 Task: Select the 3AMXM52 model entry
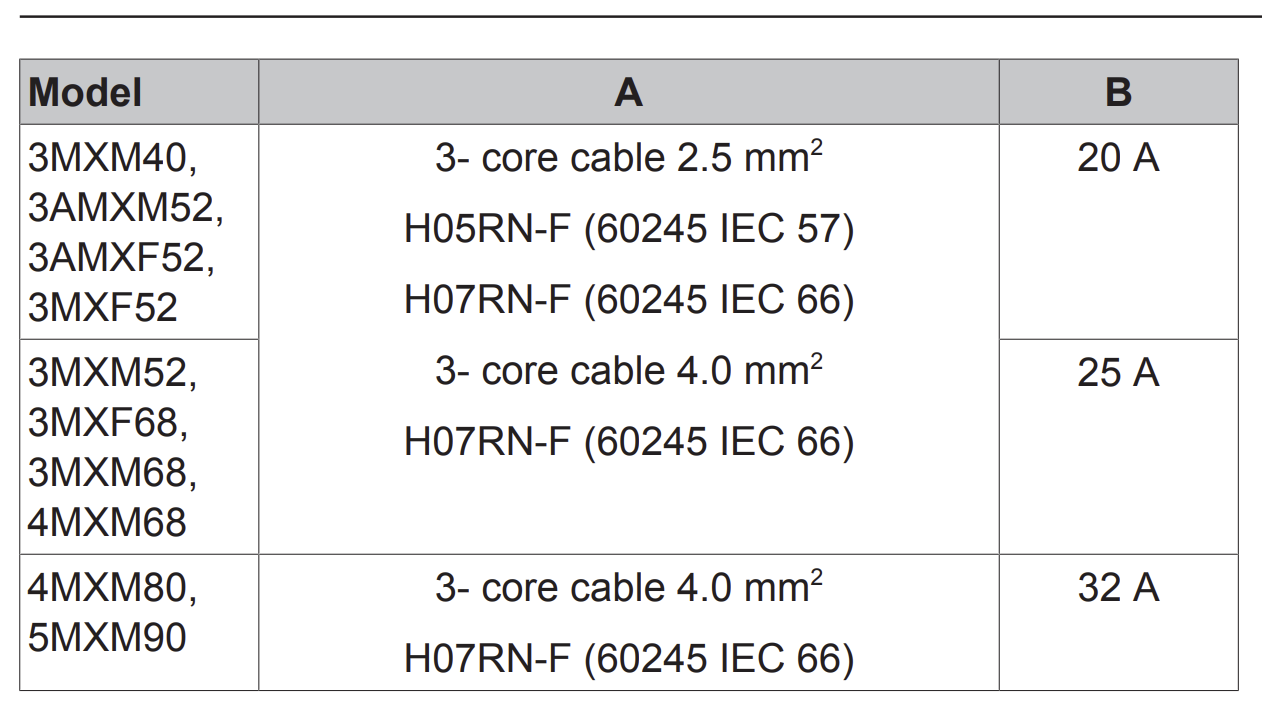(125, 208)
